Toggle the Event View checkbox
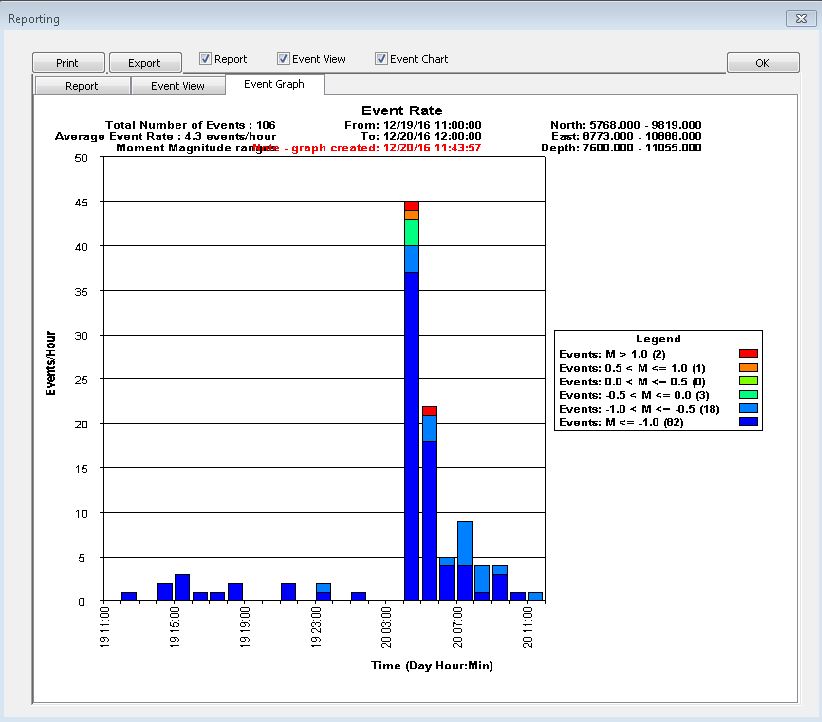822x722 pixels. point(284,59)
